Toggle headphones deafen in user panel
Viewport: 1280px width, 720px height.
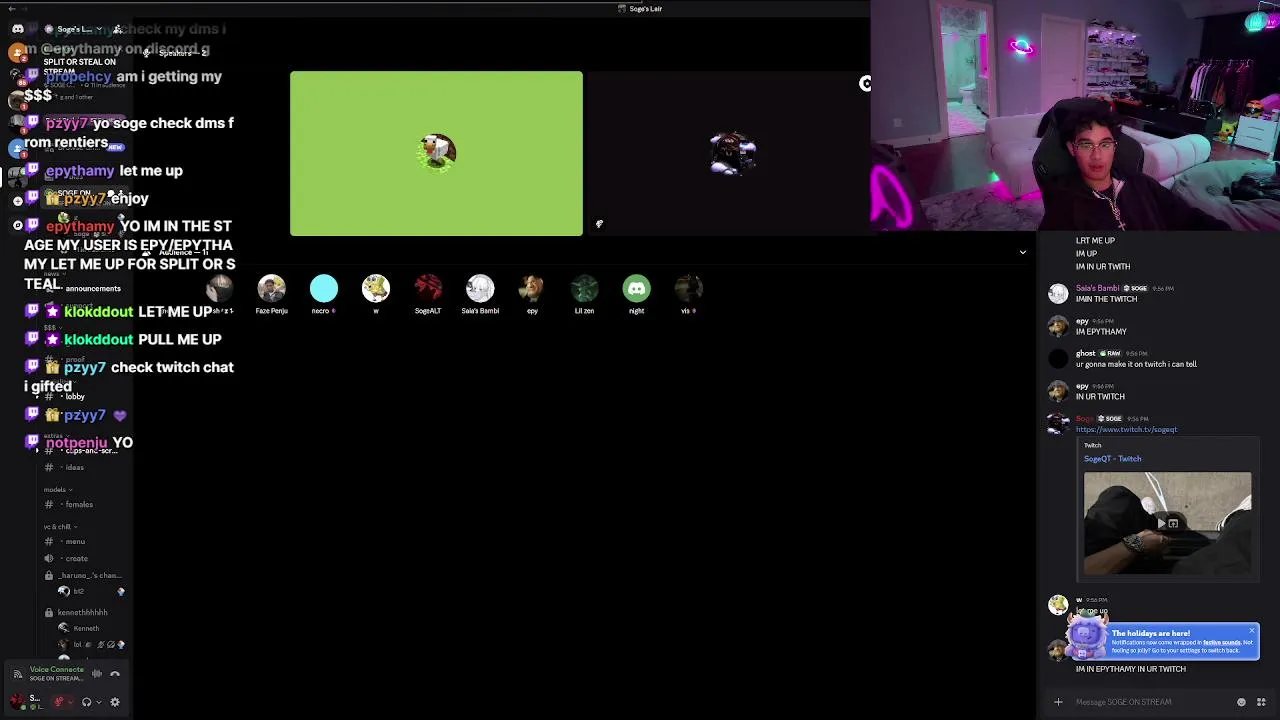pyautogui.click(x=86, y=702)
